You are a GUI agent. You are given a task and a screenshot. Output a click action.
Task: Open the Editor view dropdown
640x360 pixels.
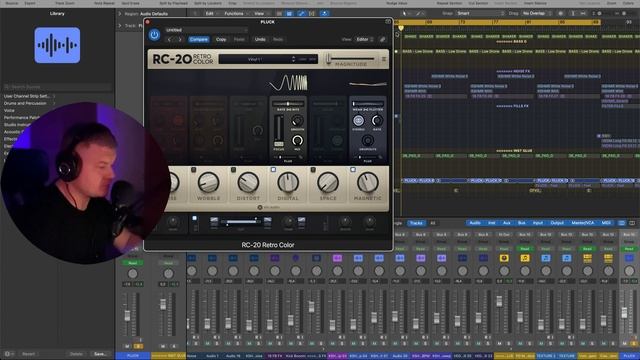[364, 40]
